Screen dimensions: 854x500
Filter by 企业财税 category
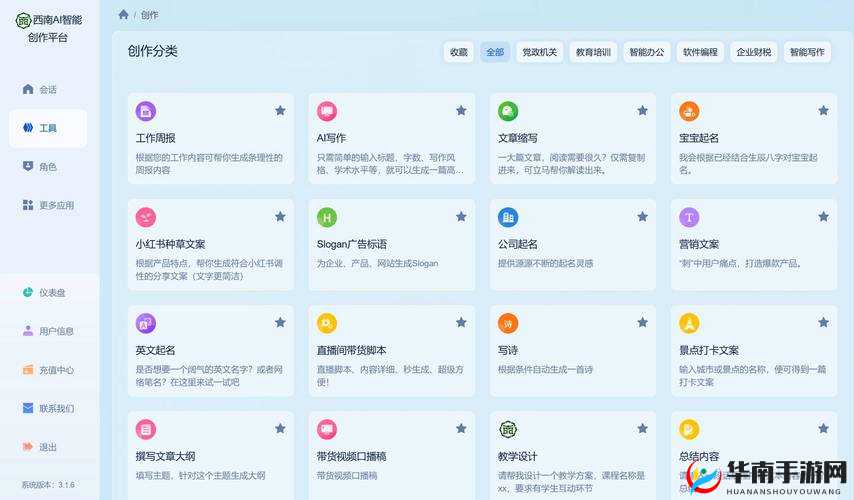[754, 52]
